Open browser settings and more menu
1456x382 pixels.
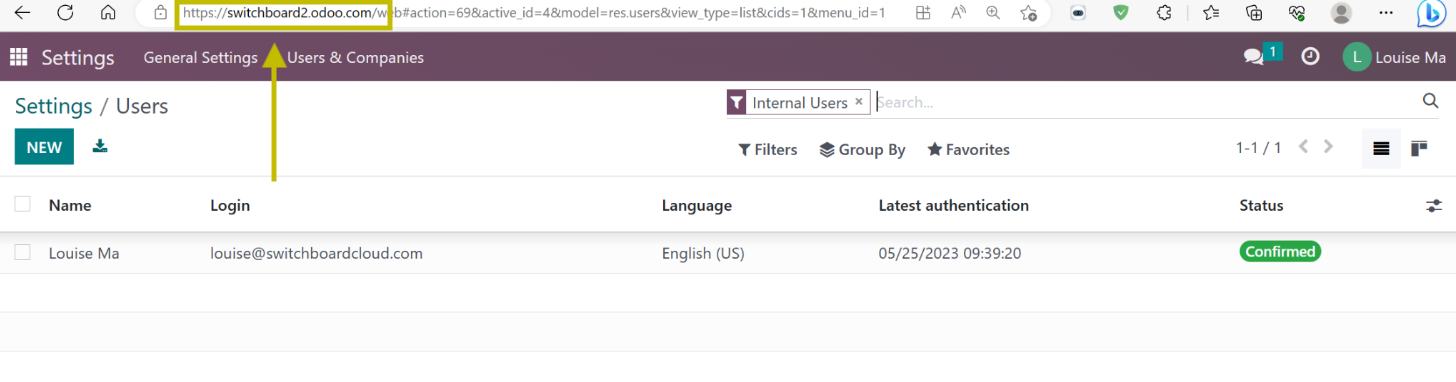[1386, 13]
